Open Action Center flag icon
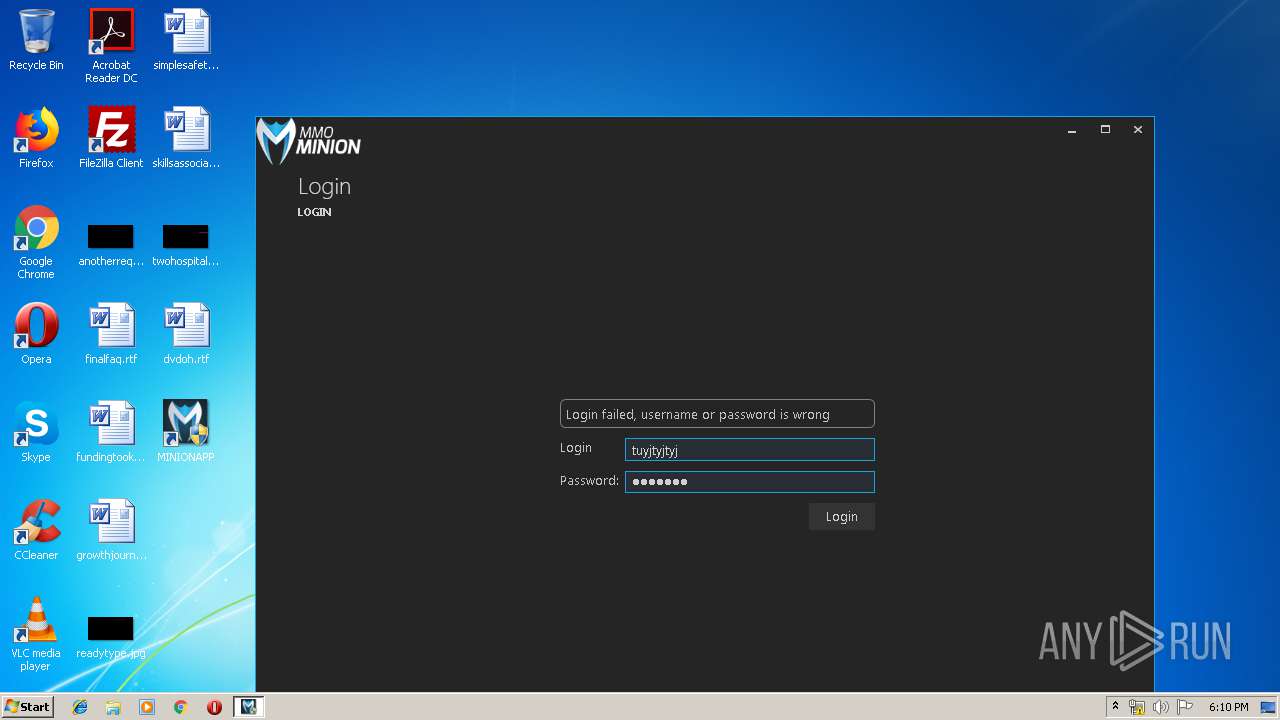This screenshot has width=1280, height=720. pos(1185,707)
